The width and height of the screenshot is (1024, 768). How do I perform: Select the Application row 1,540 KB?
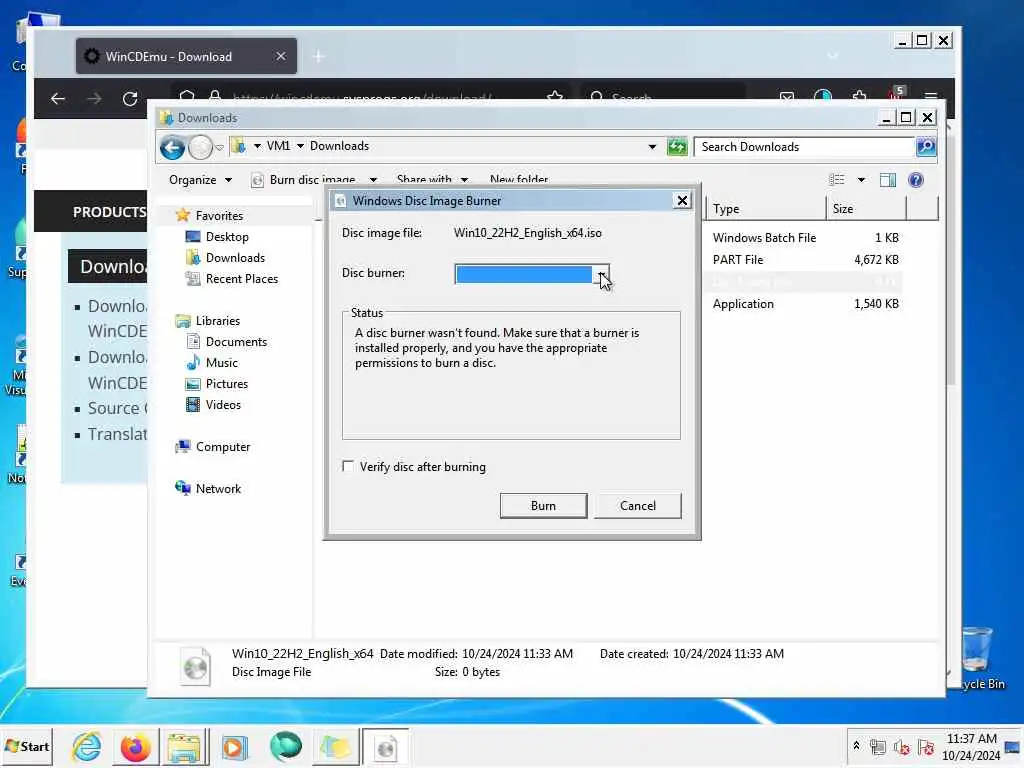(805, 304)
